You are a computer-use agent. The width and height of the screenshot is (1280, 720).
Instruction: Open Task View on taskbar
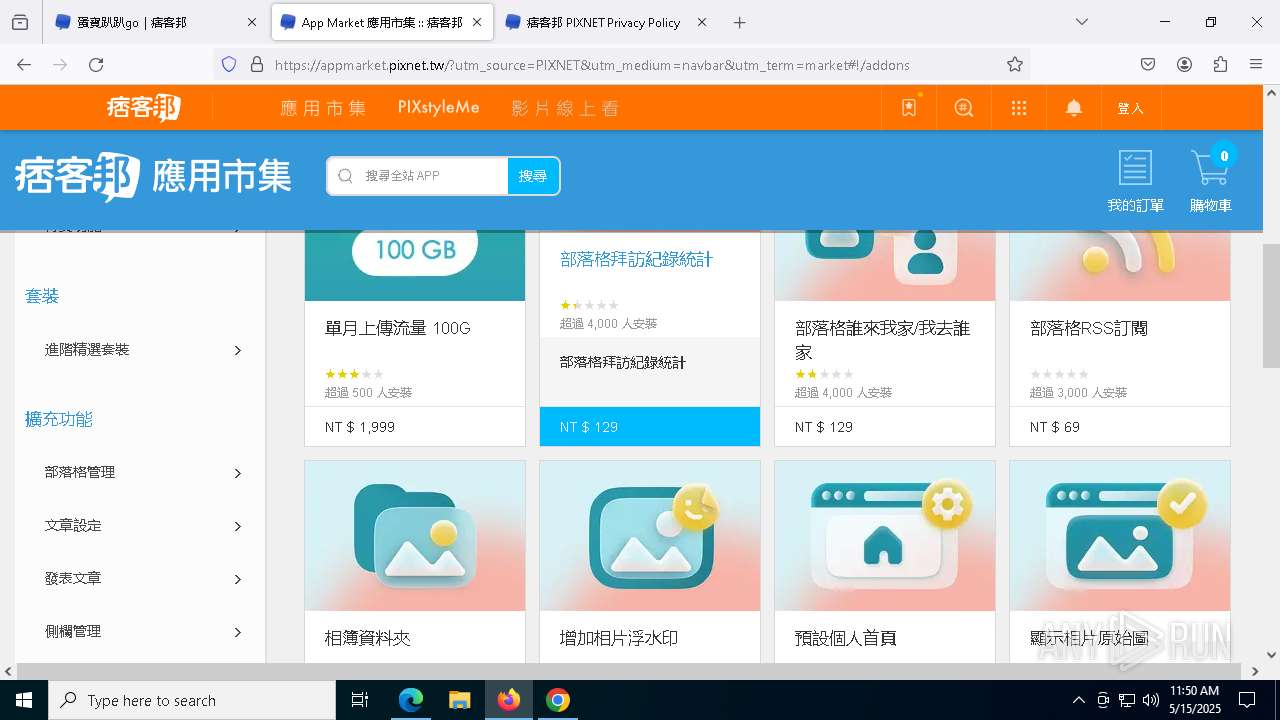pyautogui.click(x=360, y=700)
